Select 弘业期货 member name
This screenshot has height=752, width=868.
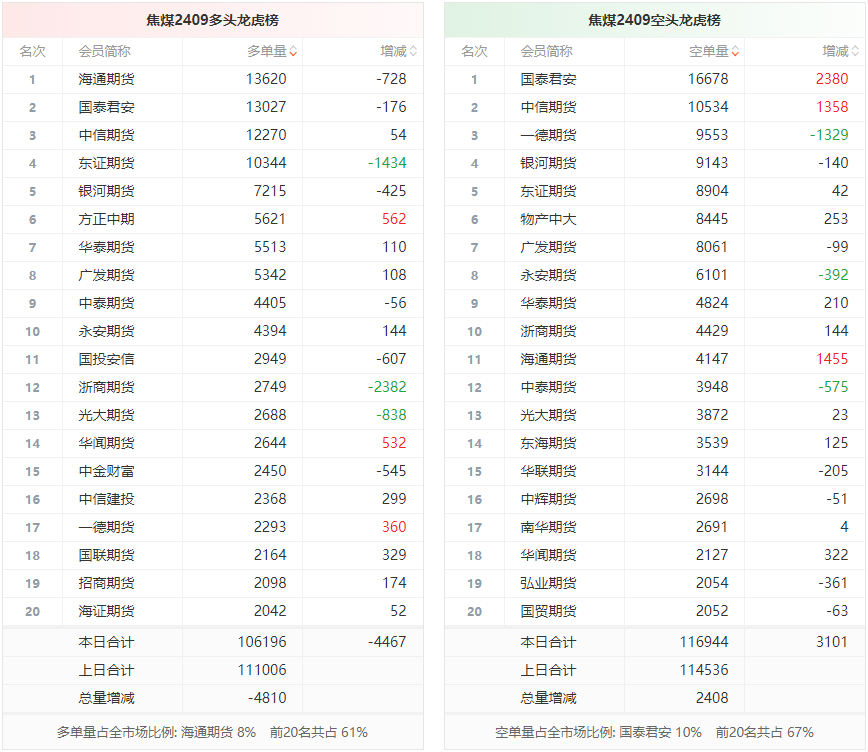click(x=548, y=583)
